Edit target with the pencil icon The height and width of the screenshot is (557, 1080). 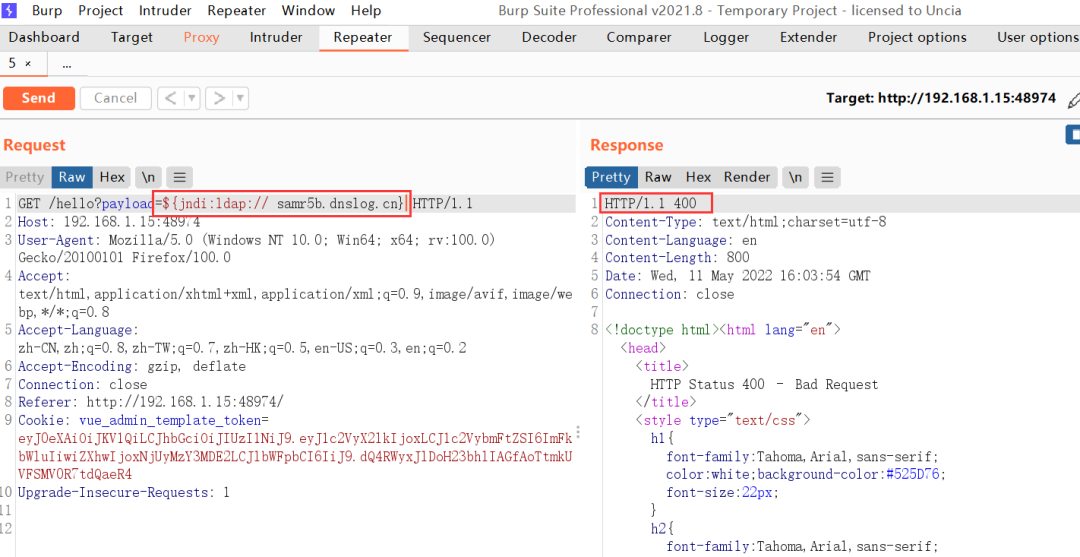(1073, 101)
